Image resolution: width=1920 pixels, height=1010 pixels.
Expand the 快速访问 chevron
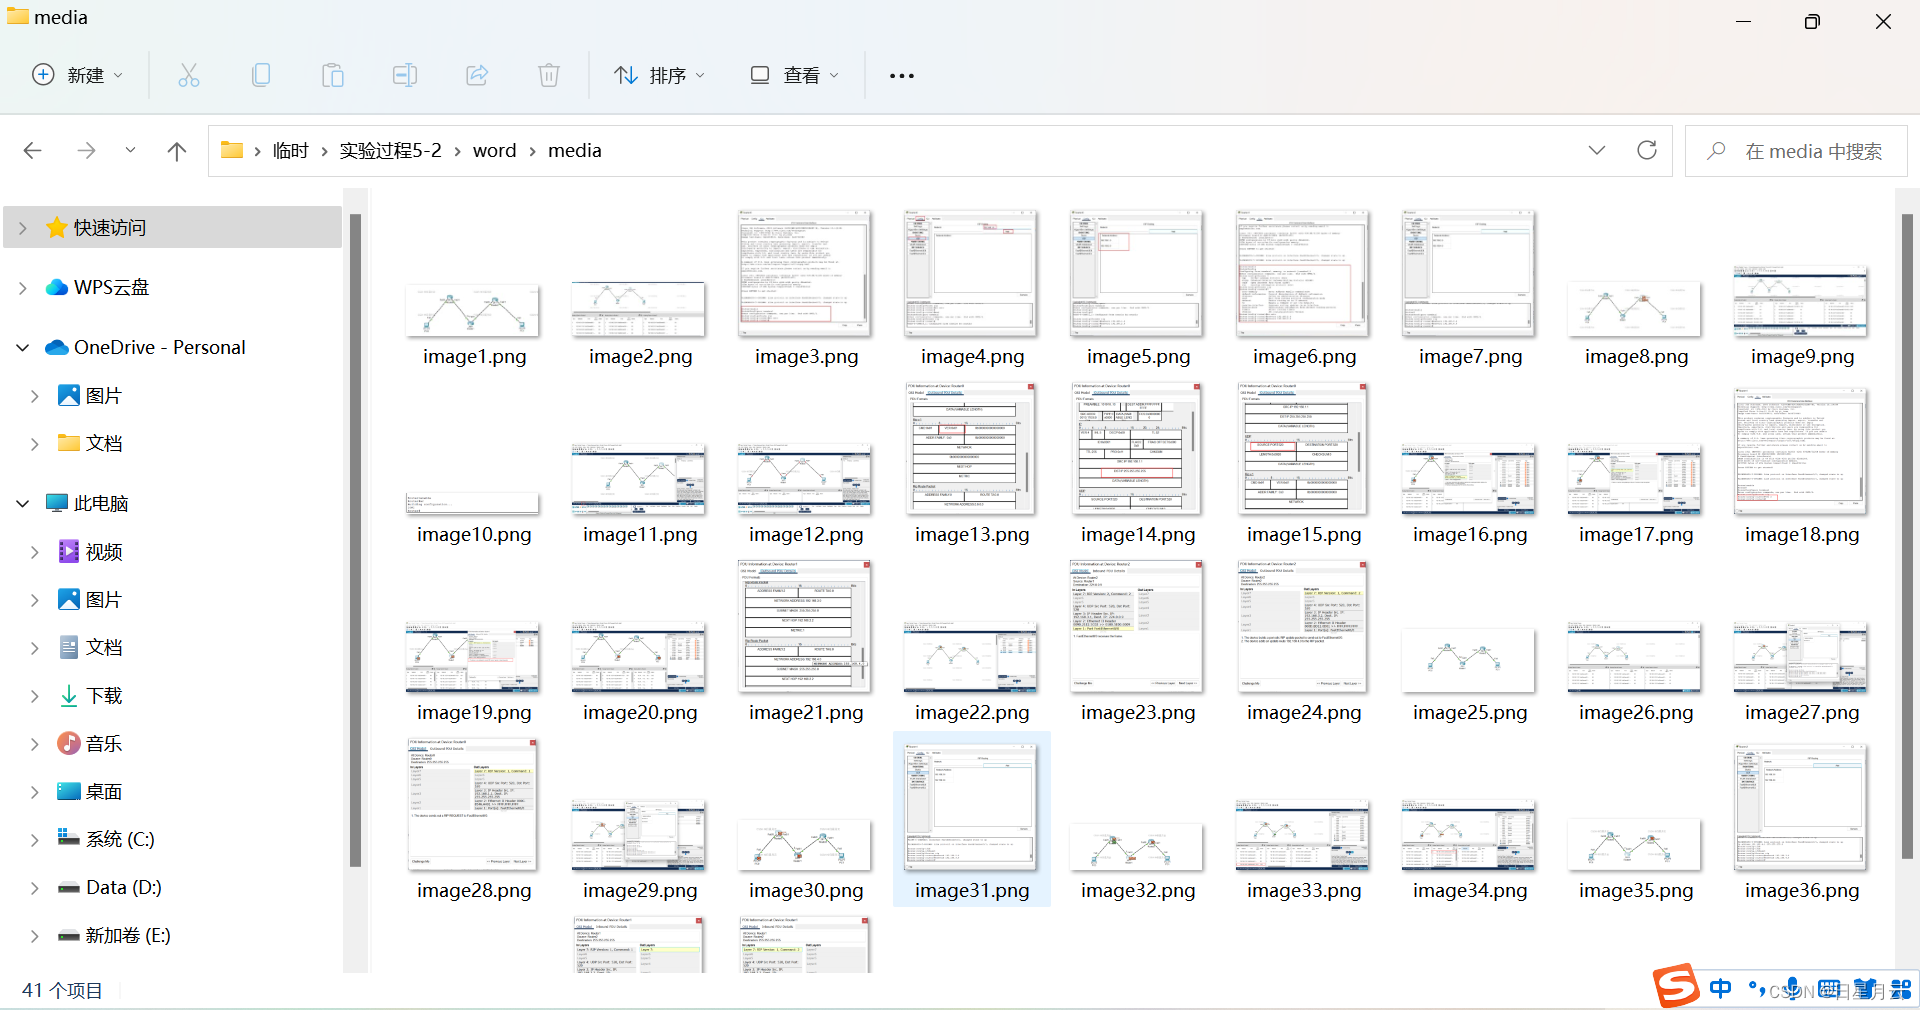(22, 228)
